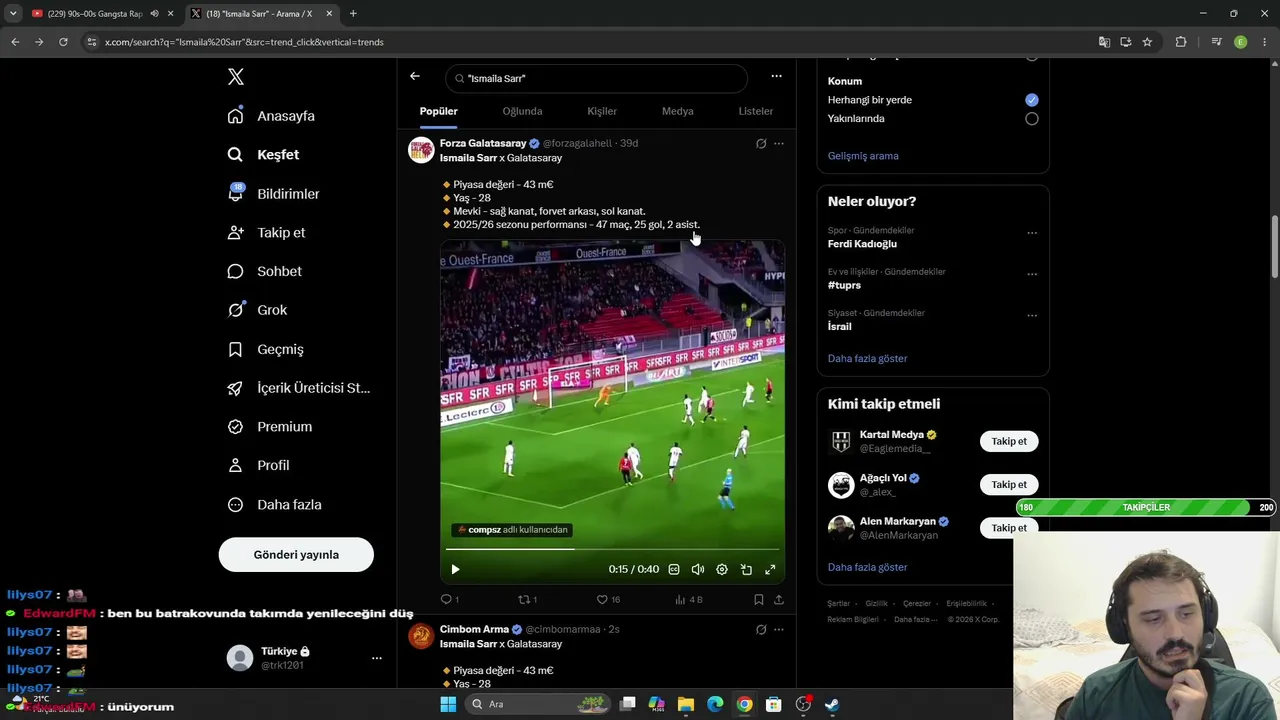Click Daha fazla göster under trends
Screen dimensions: 1280x720
coord(867,359)
